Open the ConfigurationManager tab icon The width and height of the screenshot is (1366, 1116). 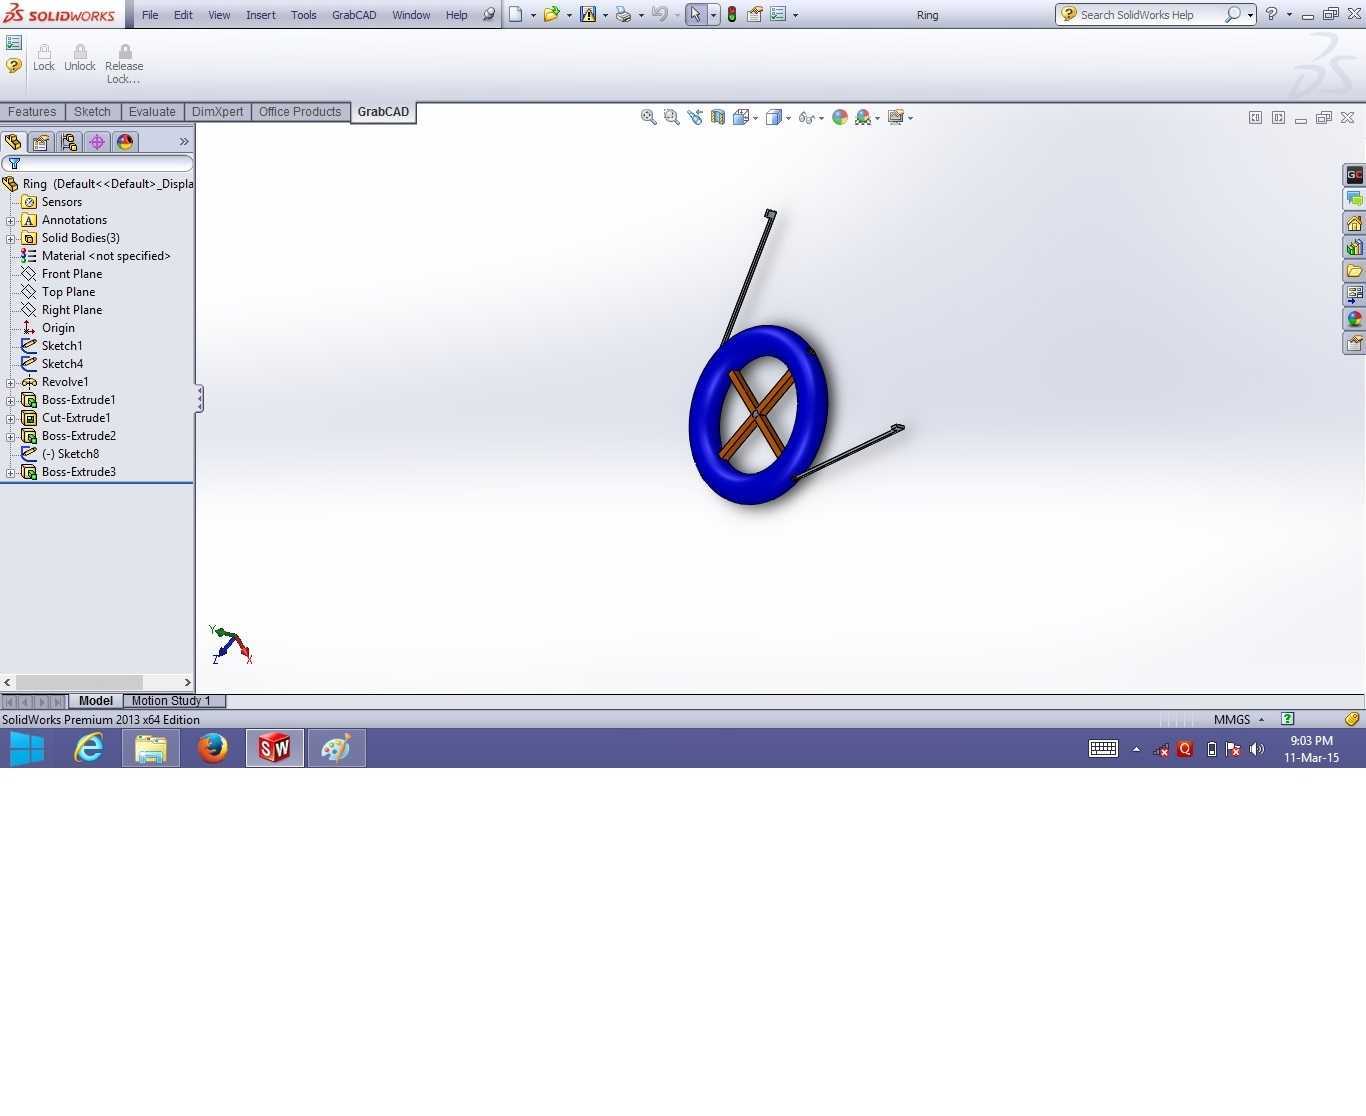click(69, 142)
